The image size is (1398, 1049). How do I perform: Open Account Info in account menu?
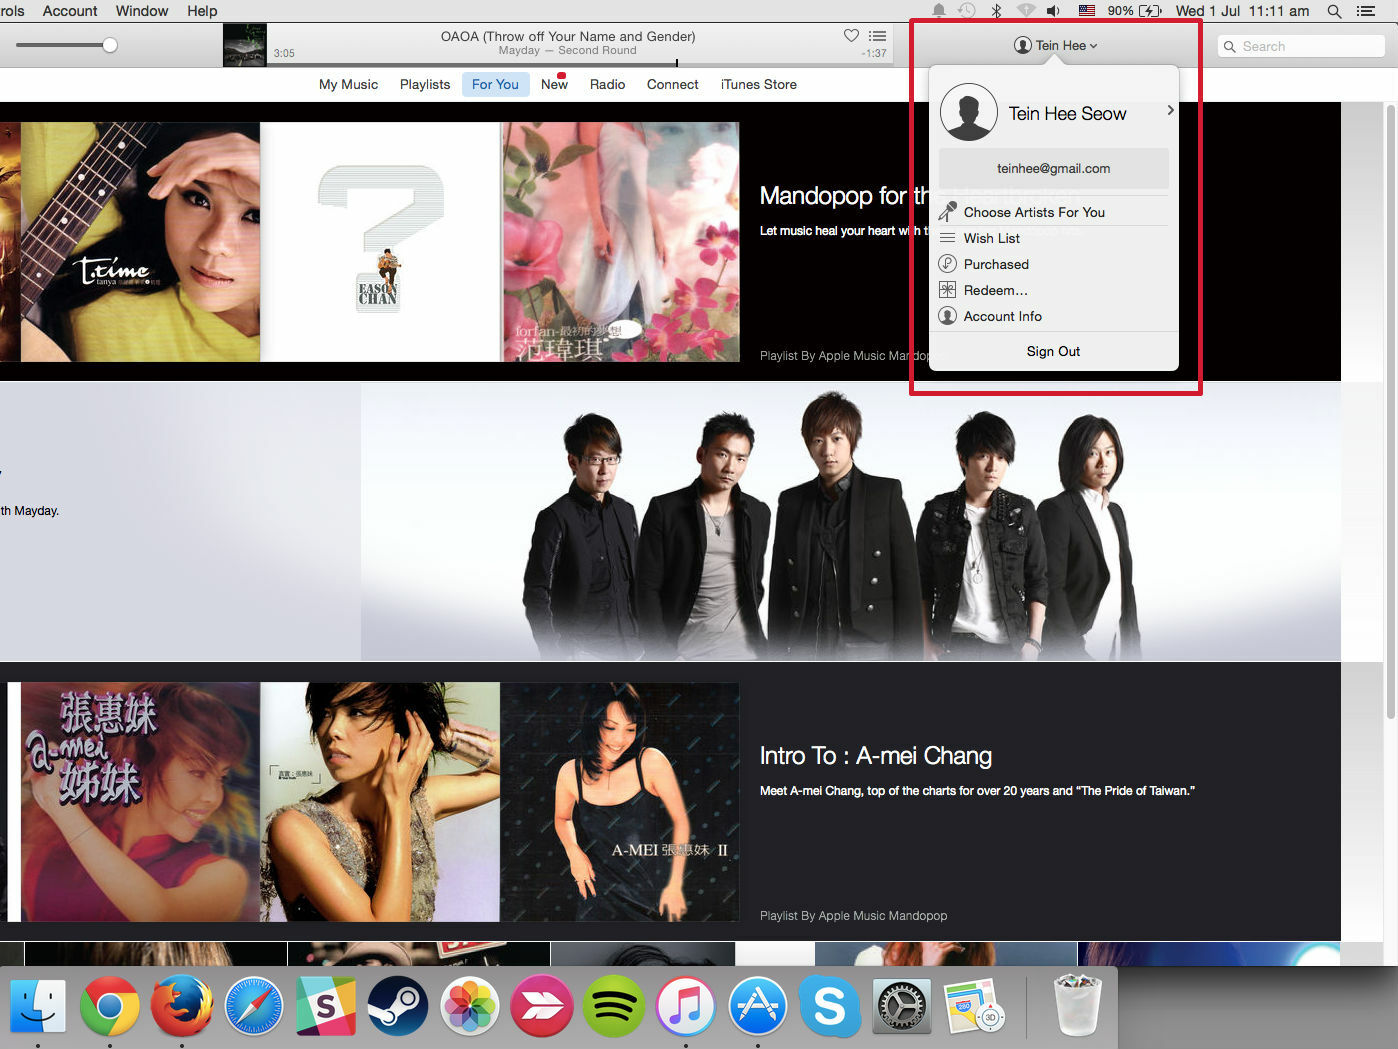(1002, 316)
